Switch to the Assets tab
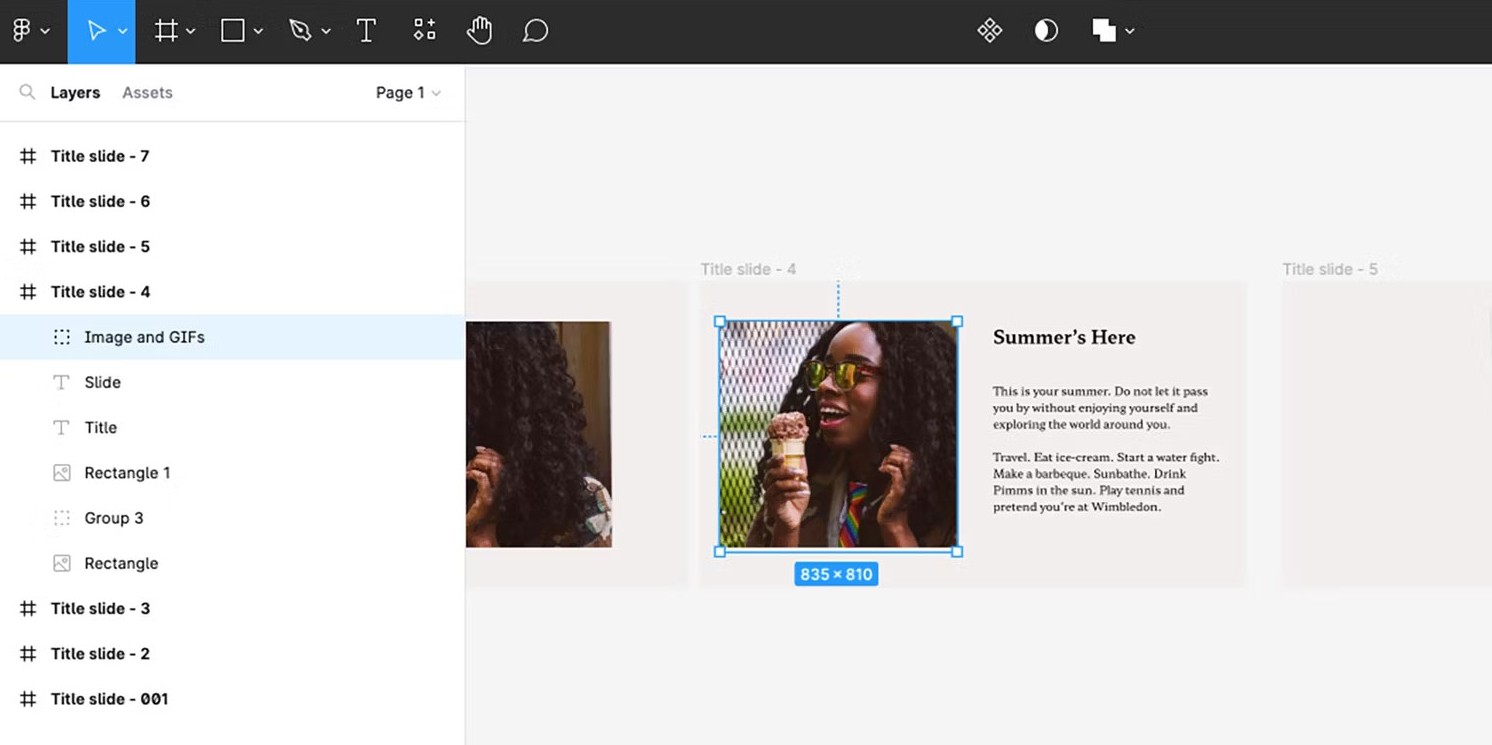This screenshot has height=745, width=1492. coord(147,92)
